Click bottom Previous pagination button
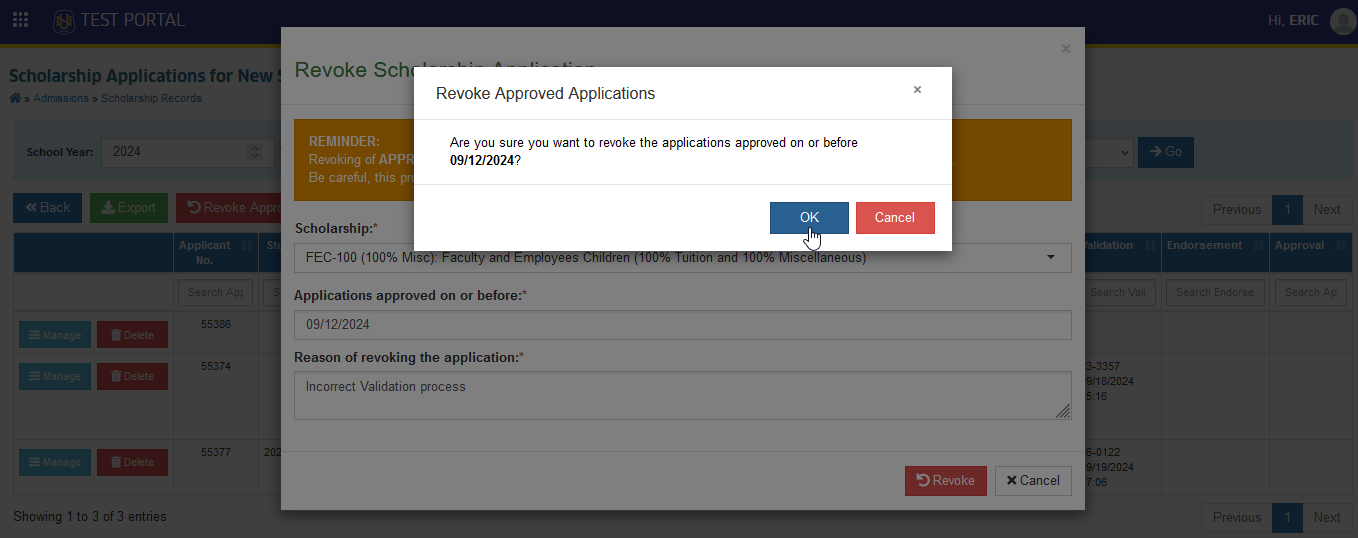1358x538 pixels. coord(1237,518)
